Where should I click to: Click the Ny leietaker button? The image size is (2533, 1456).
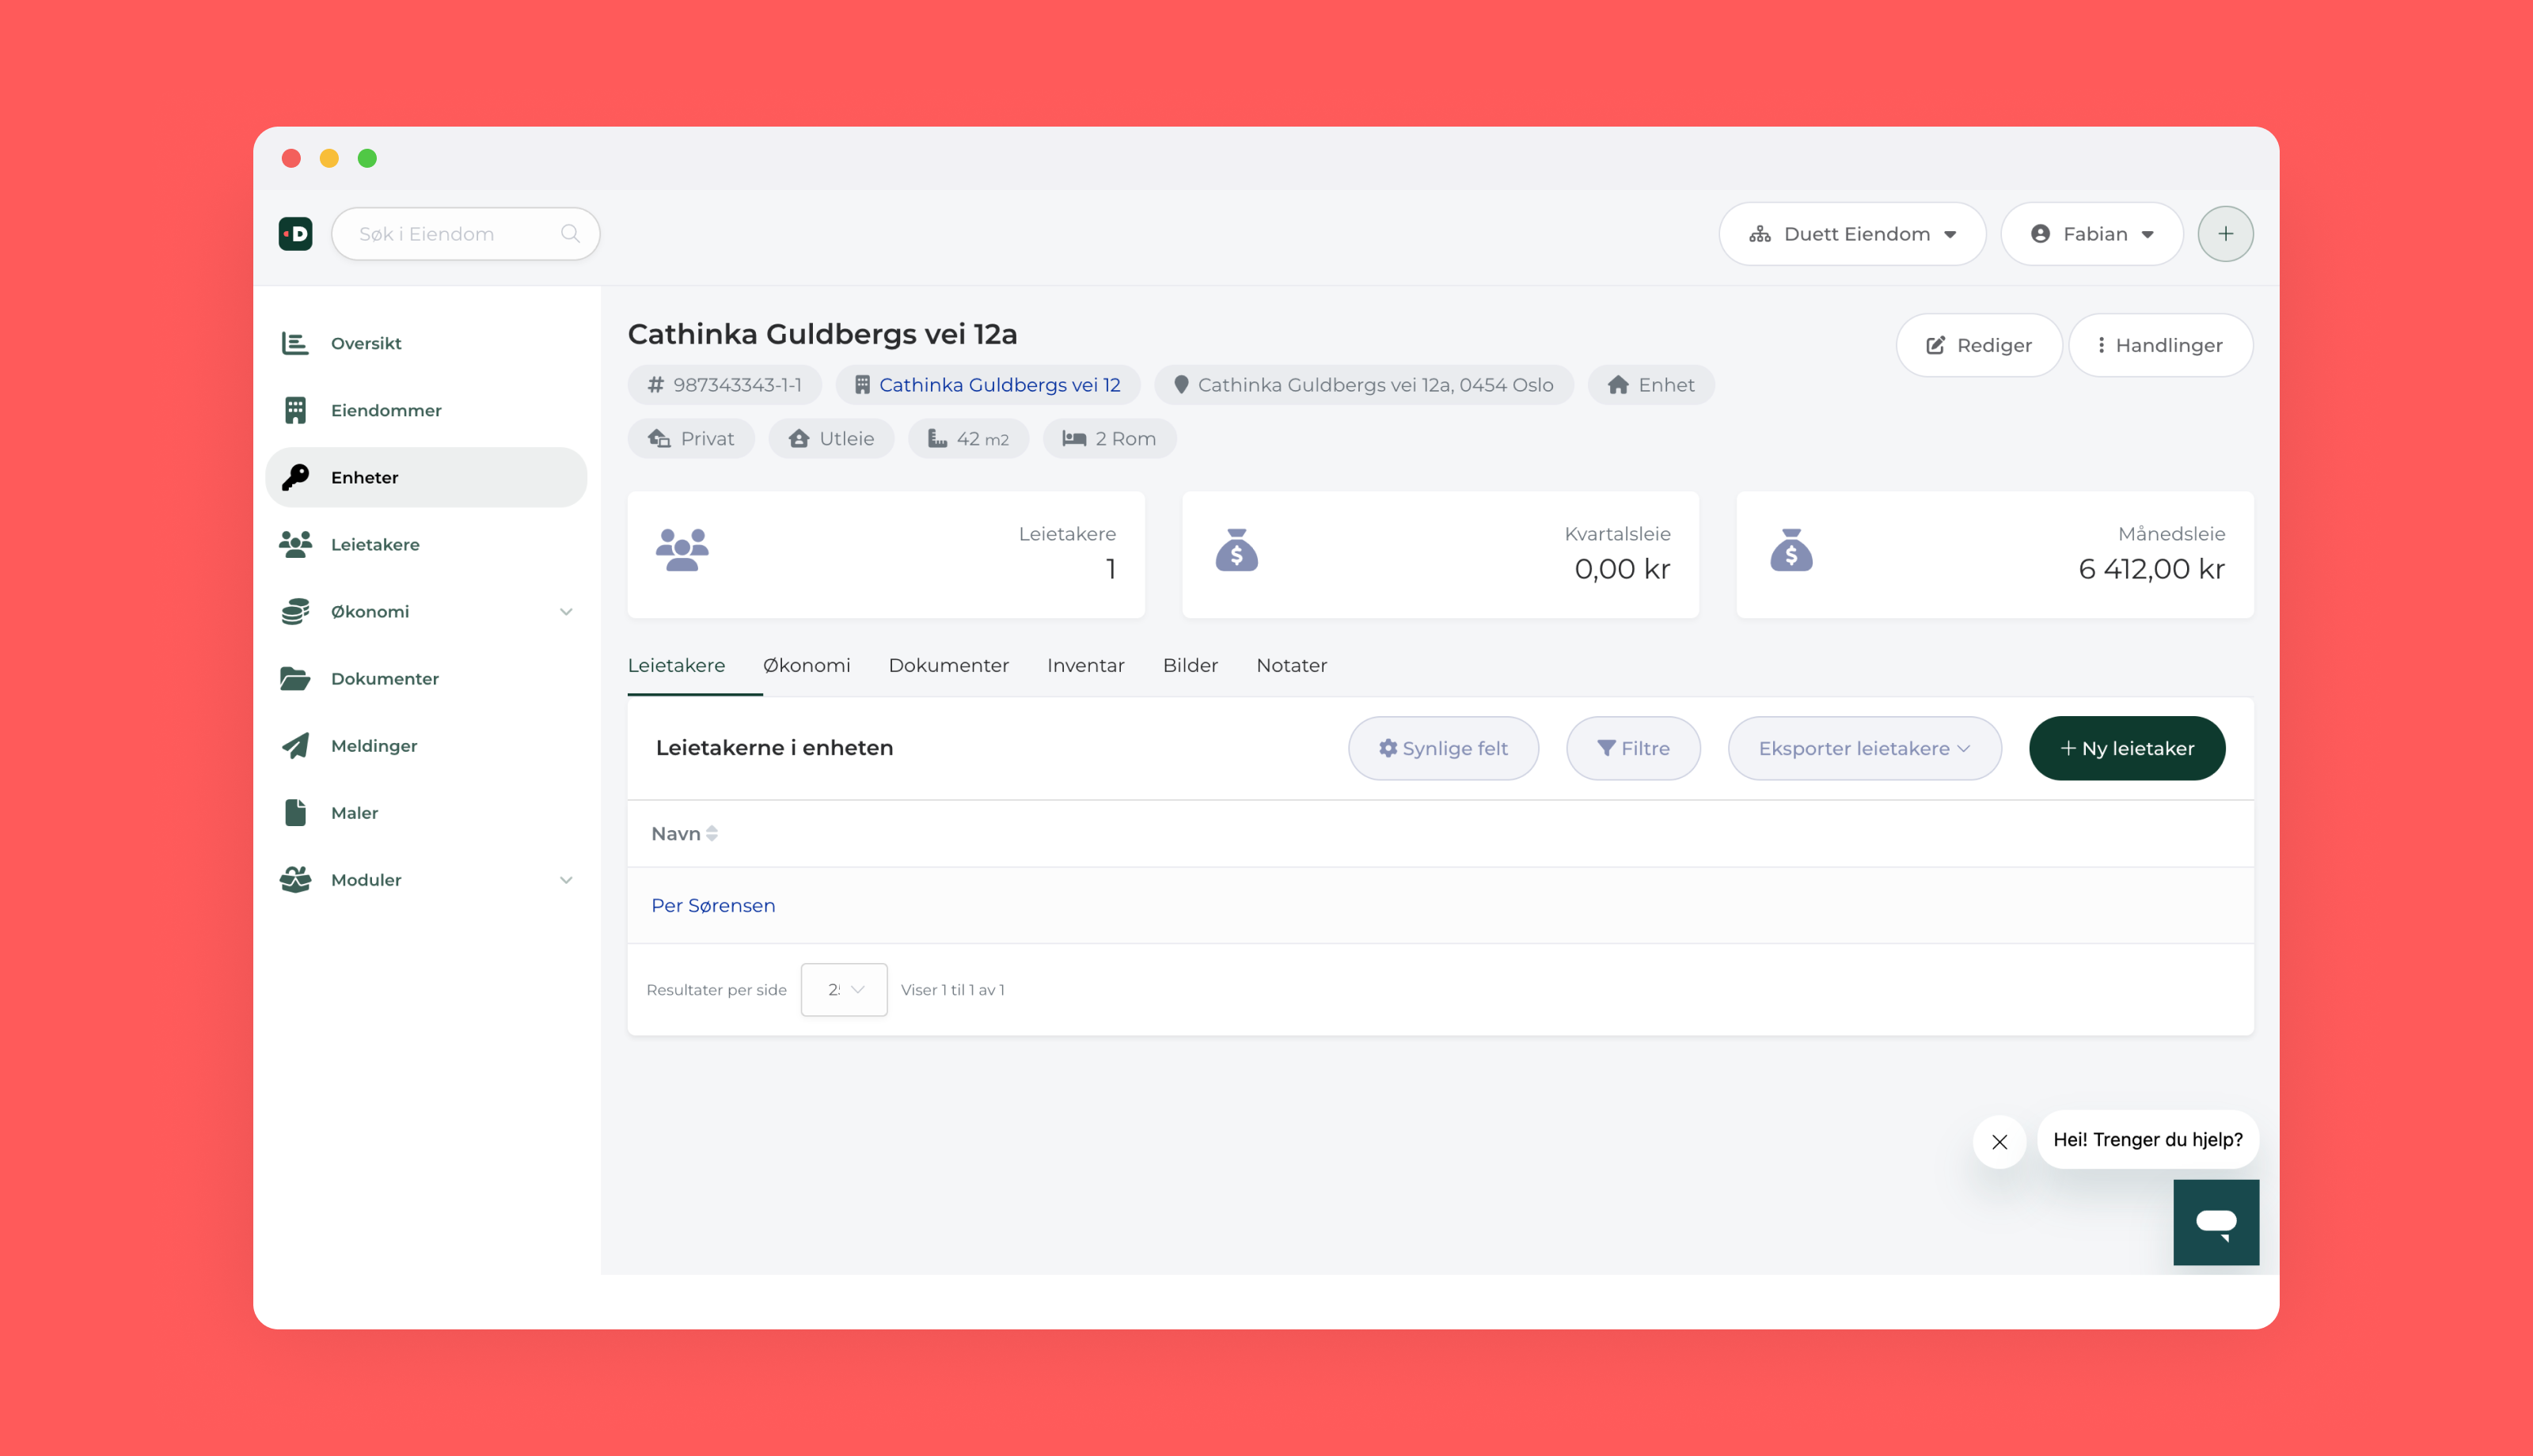[x=2127, y=748]
